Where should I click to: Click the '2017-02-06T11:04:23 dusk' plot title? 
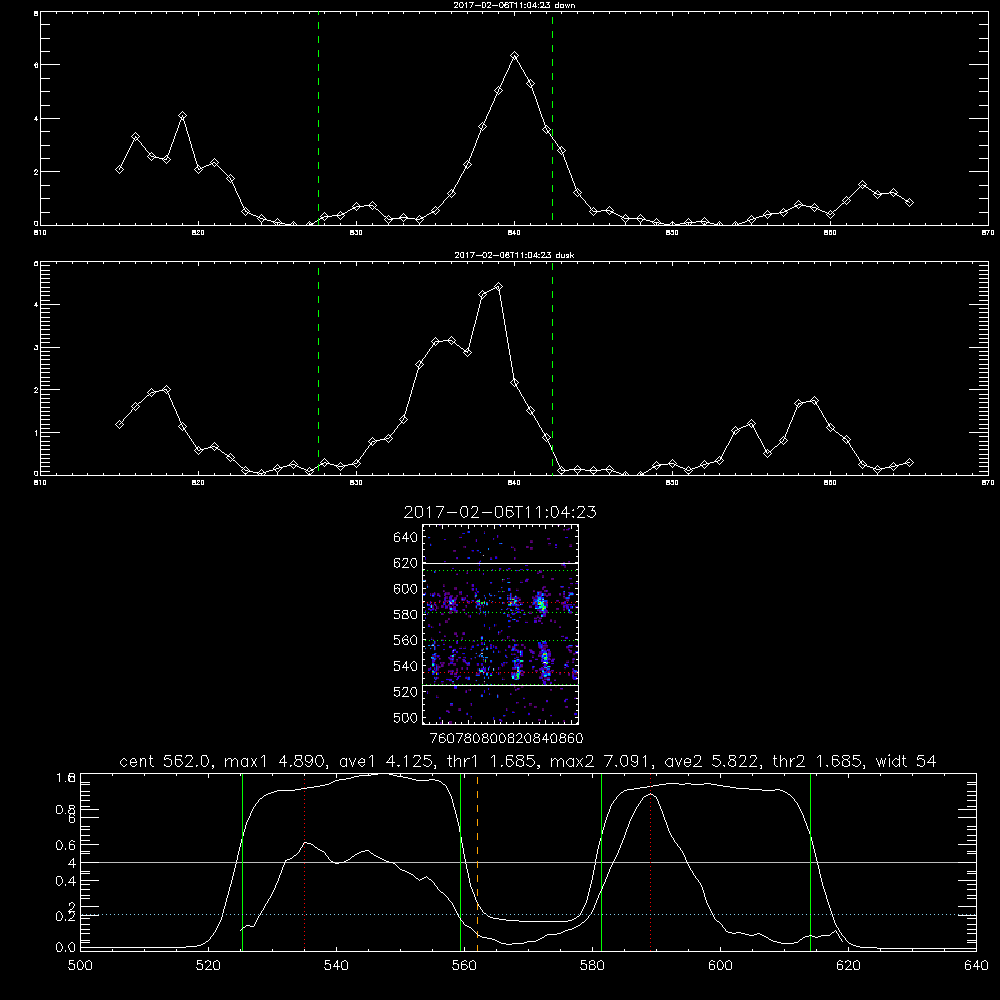point(514,255)
